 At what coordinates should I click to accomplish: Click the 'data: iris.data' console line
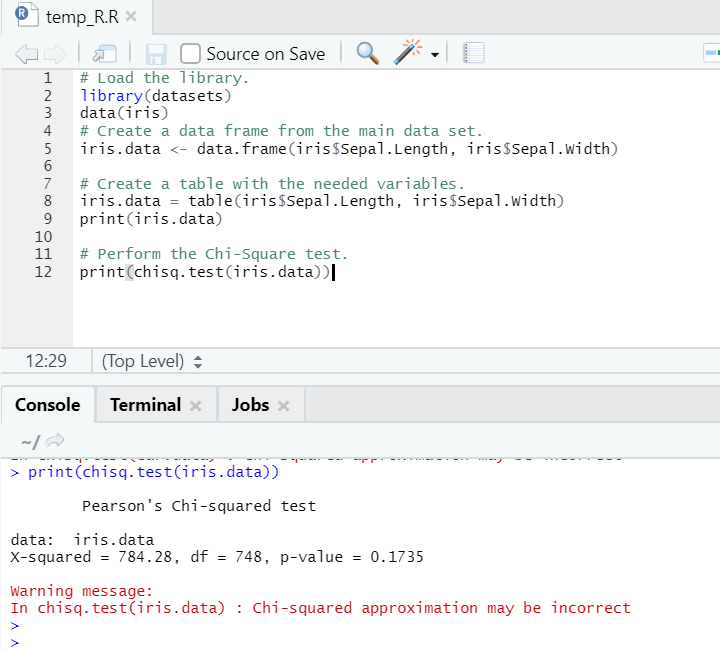point(82,540)
